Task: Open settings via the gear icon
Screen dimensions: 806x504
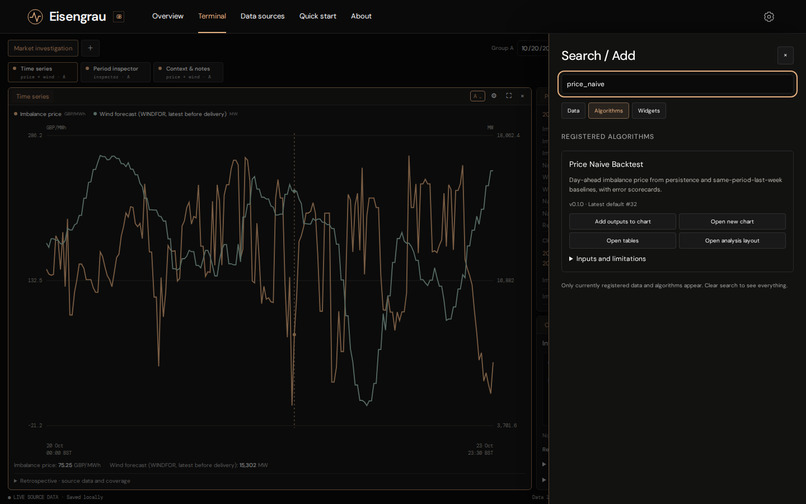Action: coord(768,16)
